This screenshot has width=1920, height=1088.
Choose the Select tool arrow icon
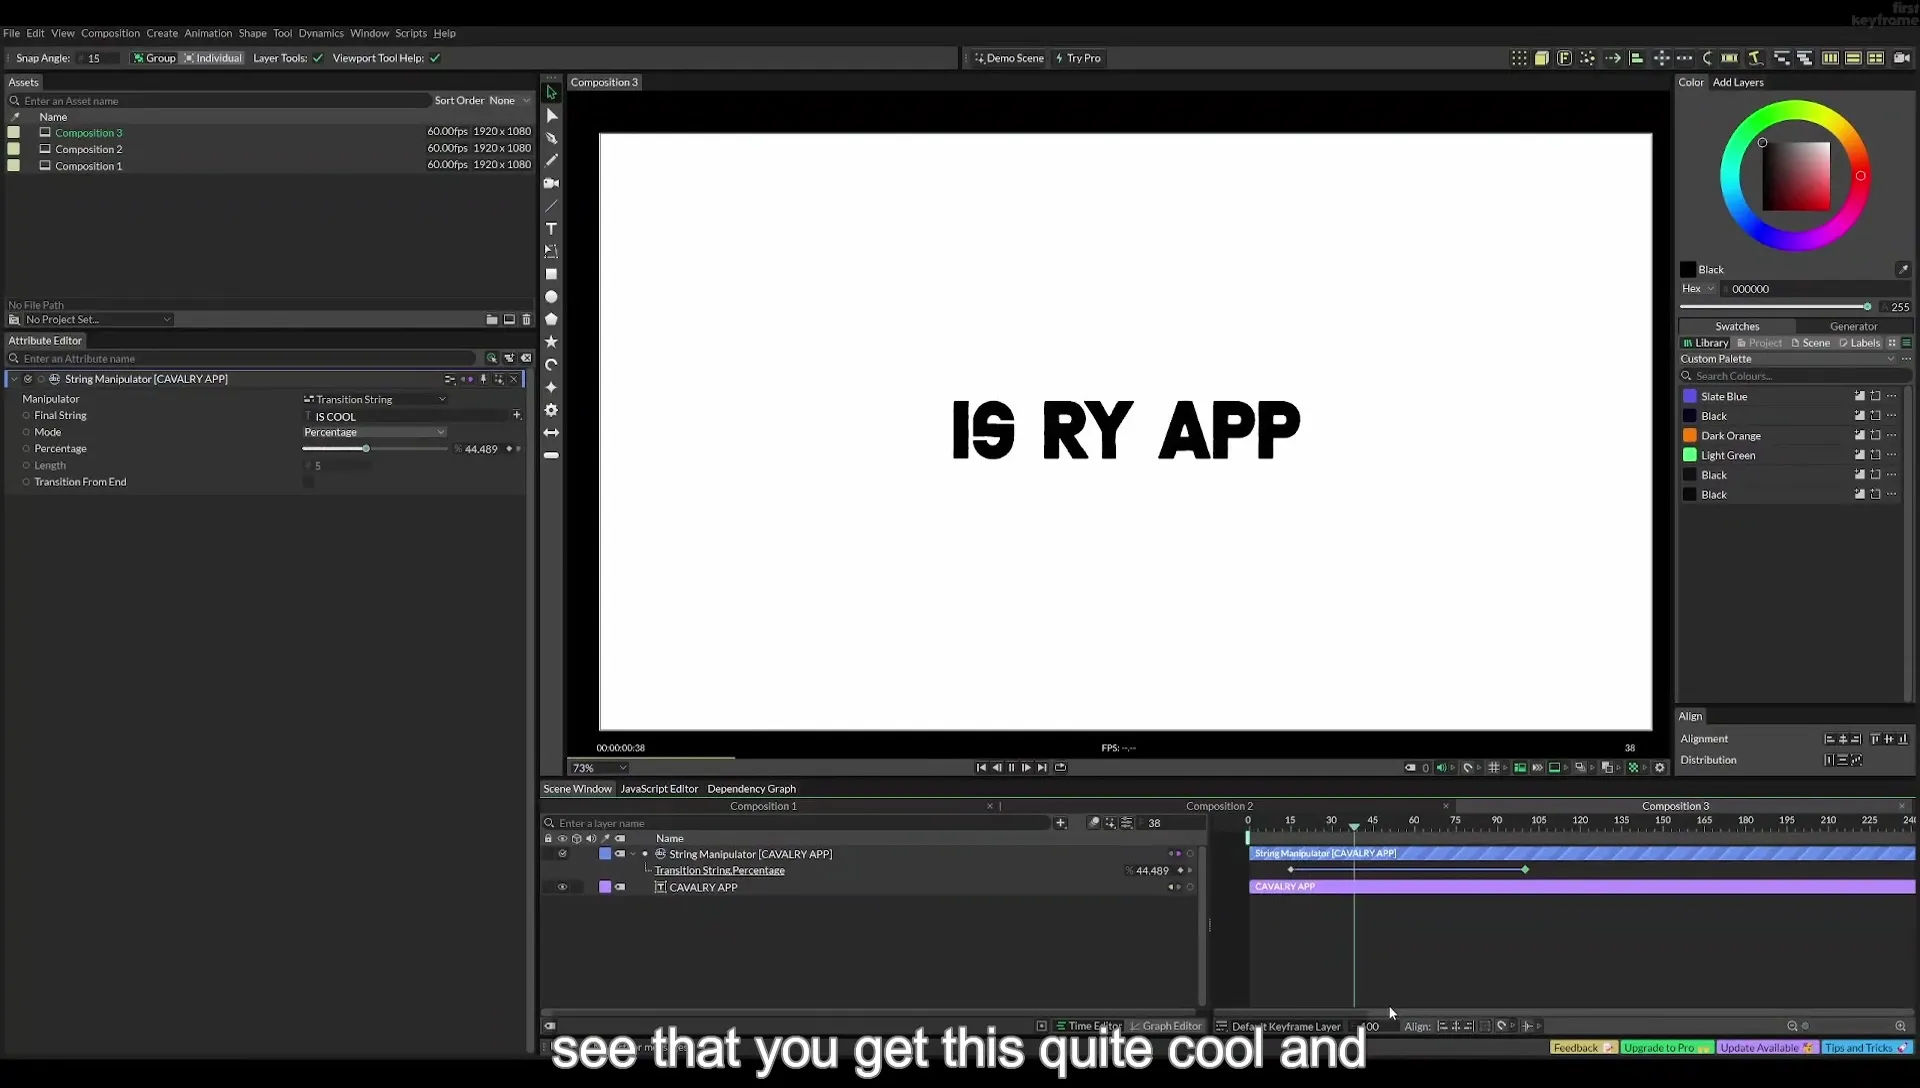click(551, 92)
